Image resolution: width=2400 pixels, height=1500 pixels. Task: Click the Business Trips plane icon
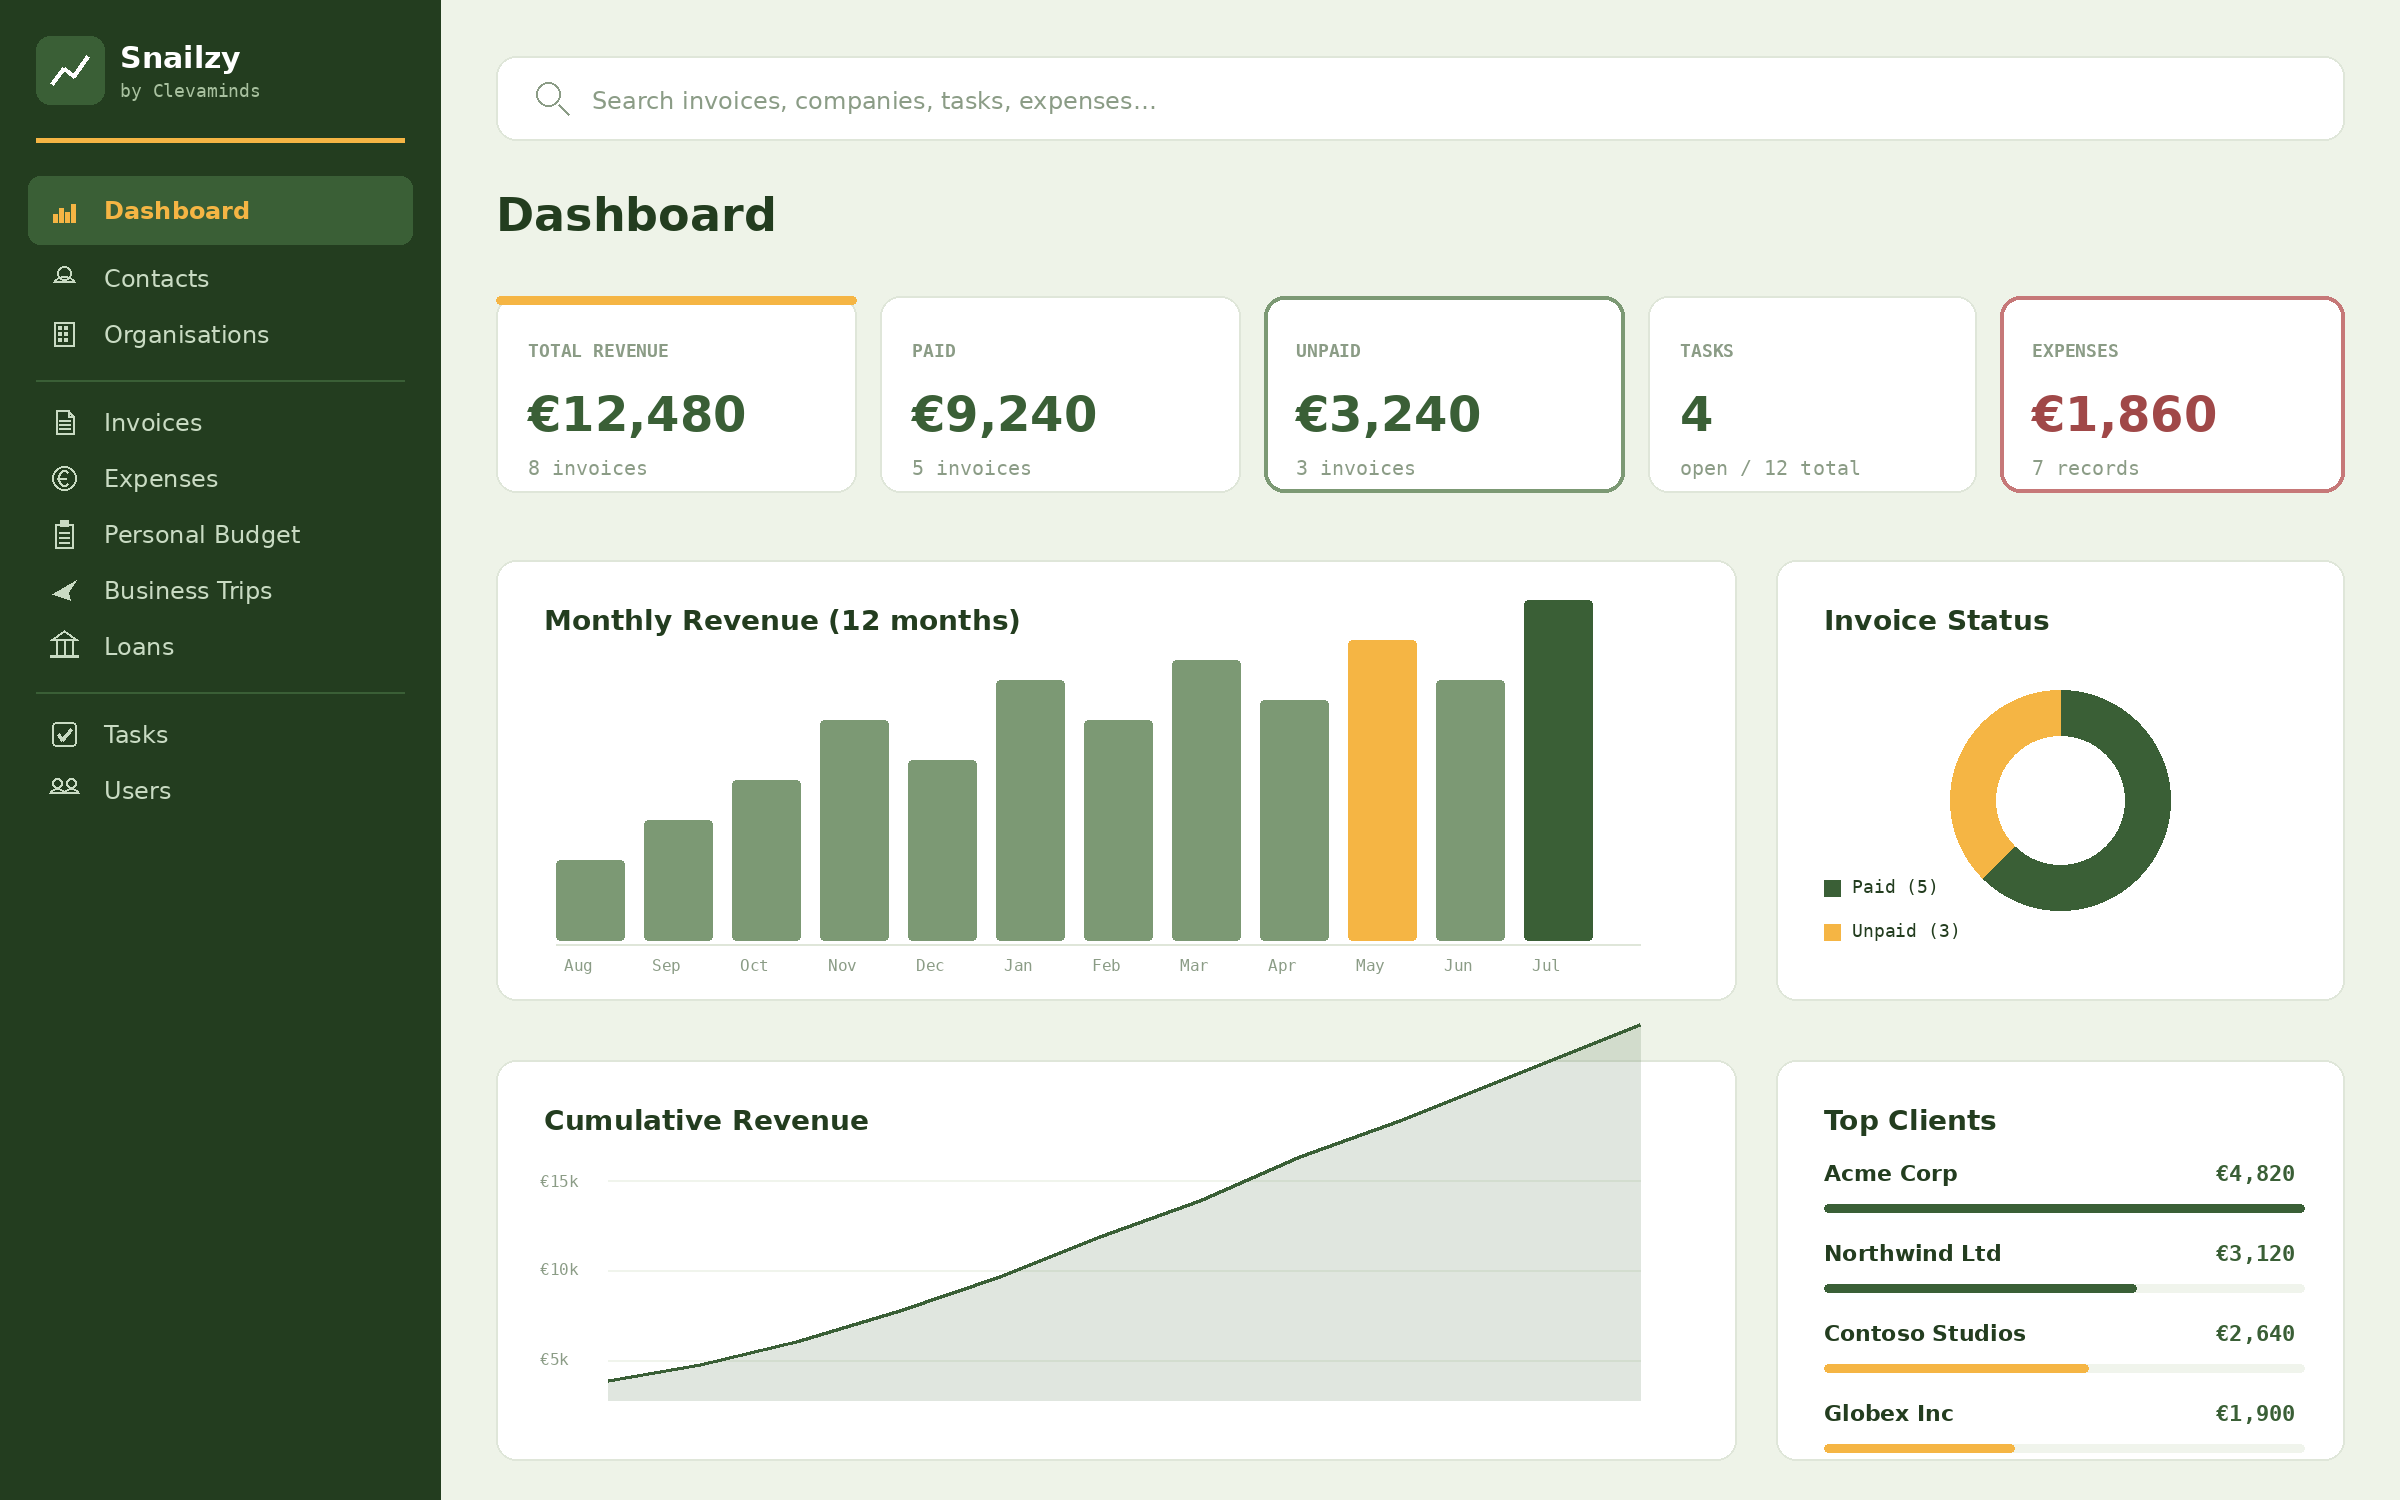coord(65,591)
